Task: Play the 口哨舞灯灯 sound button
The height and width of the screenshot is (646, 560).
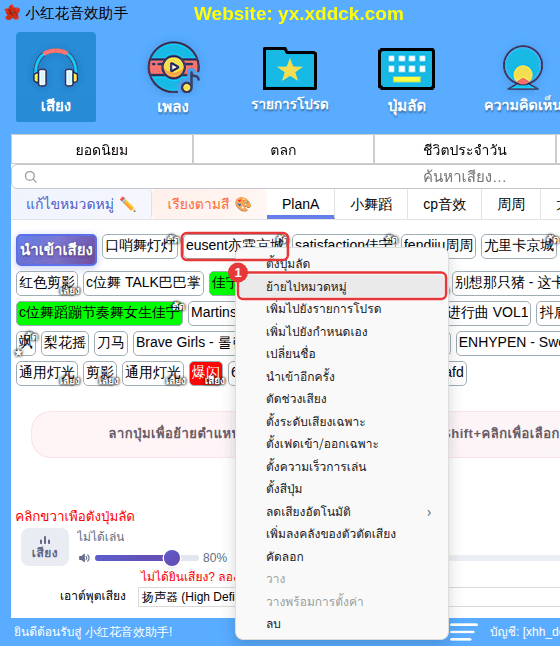Action: [140, 246]
